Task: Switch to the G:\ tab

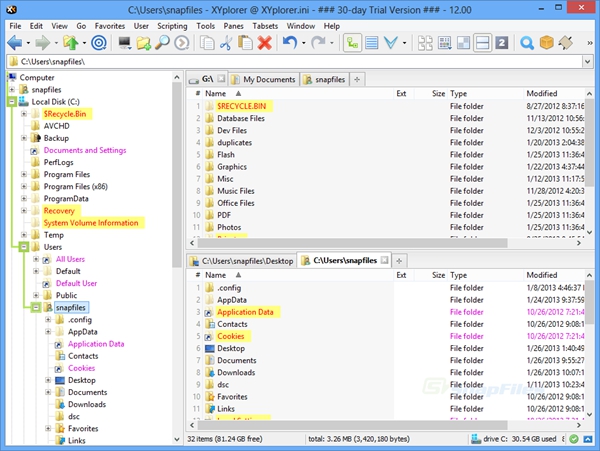Action: (207, 79)
